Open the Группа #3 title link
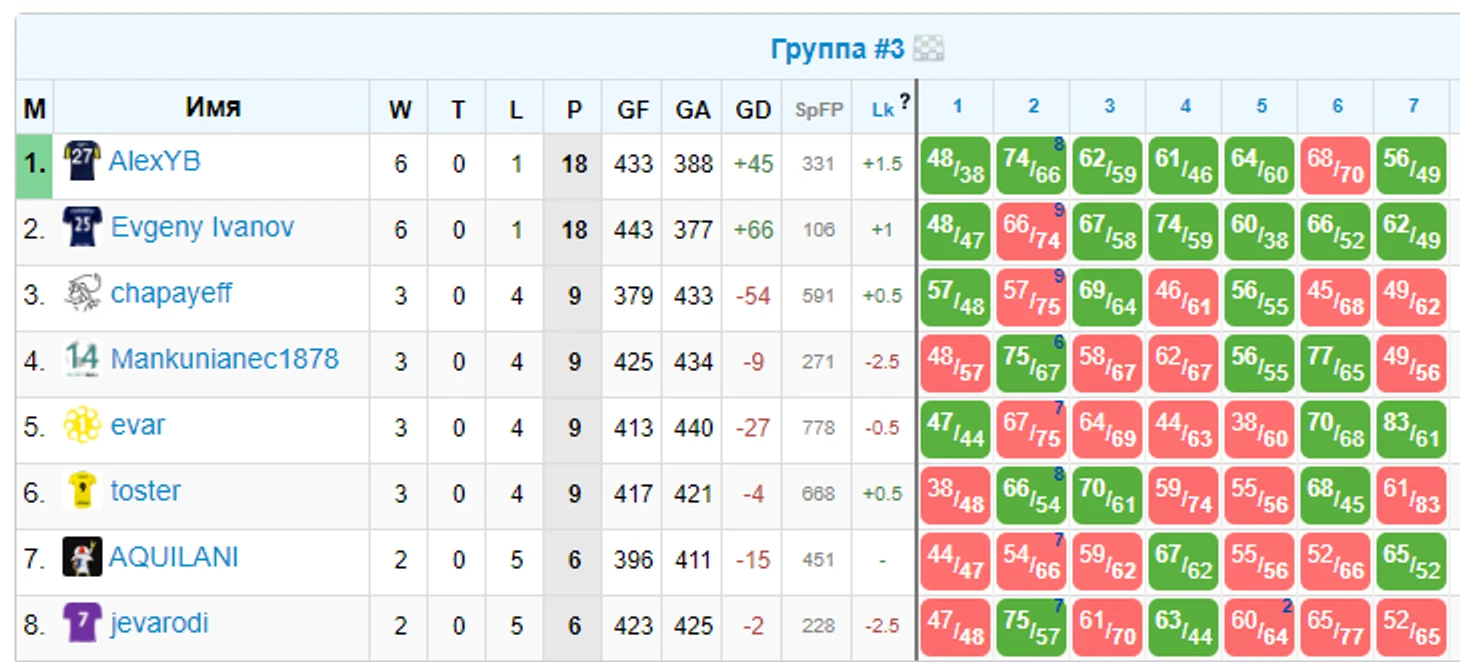 click(837, 49)
